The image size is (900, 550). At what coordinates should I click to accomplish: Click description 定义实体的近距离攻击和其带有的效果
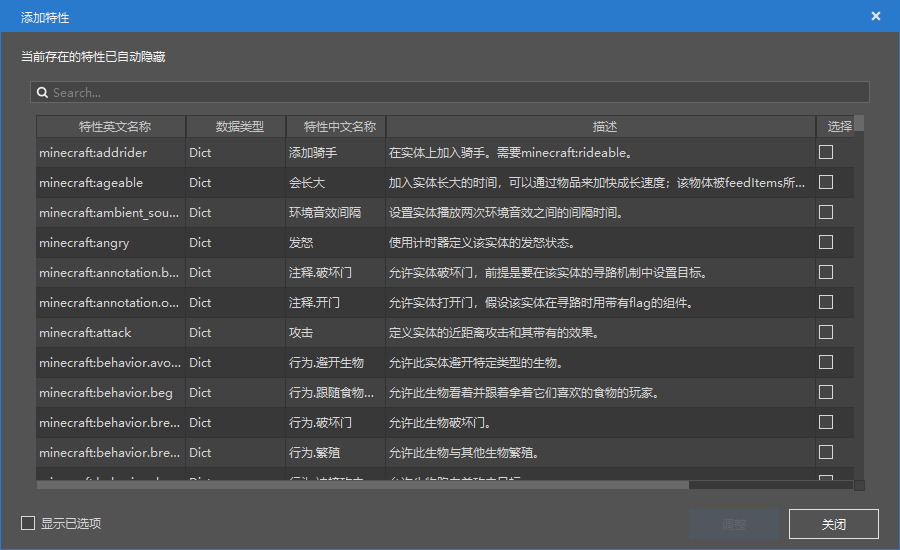coord(601,332)
